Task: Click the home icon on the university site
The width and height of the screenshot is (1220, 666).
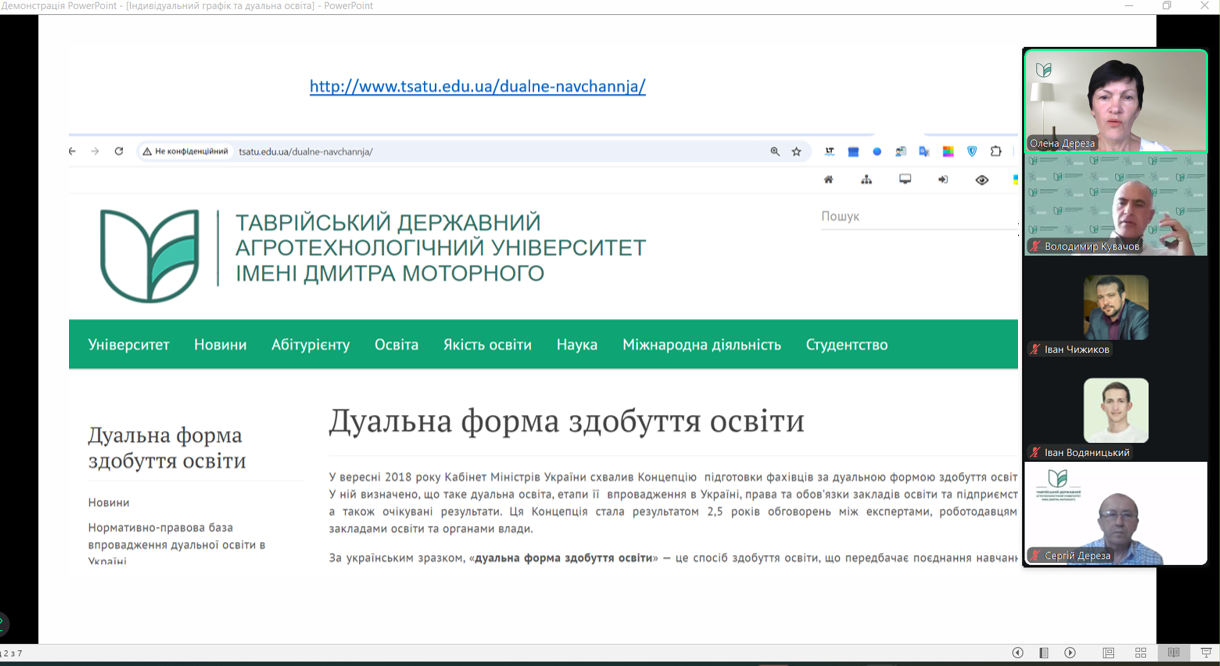Action: pyautogui.click(x=828, y=180)
